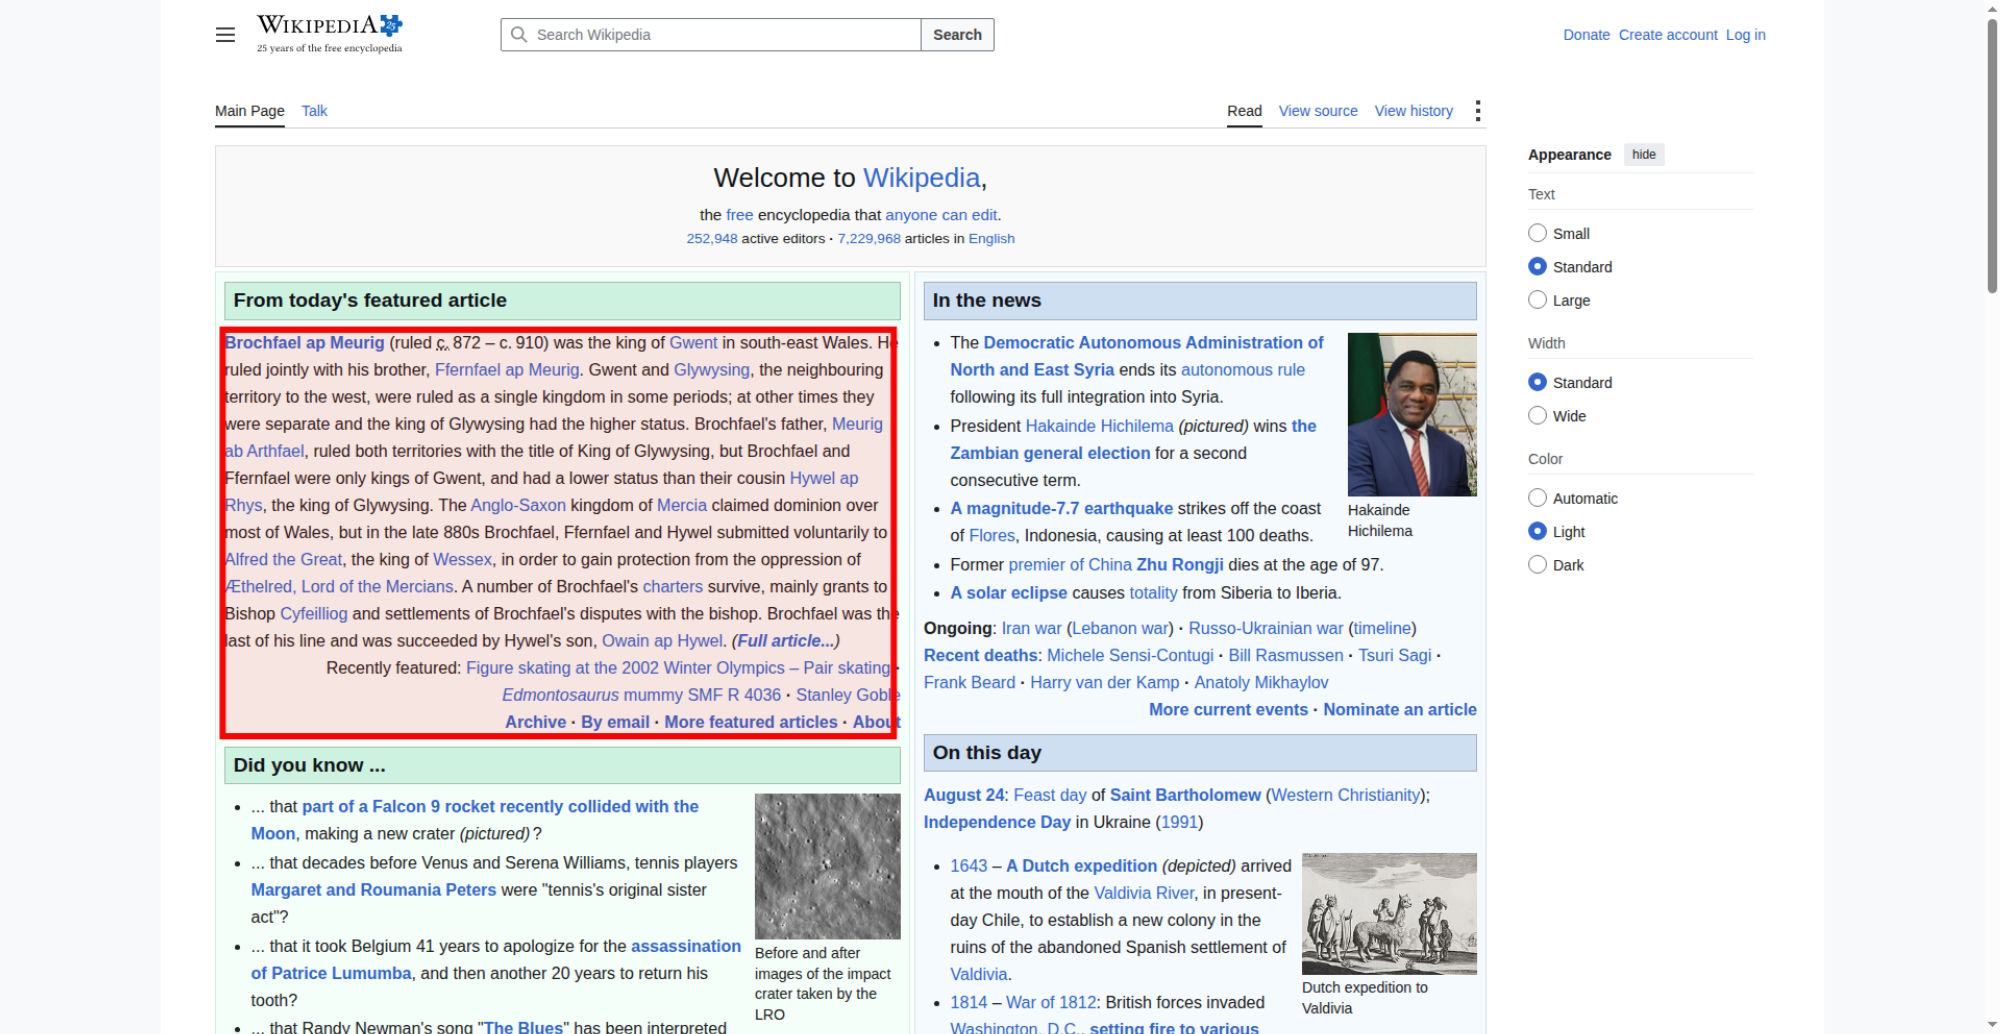Select Wide width option
The width and height of the screenshot is (2000, 1034).
[1537, 416]
